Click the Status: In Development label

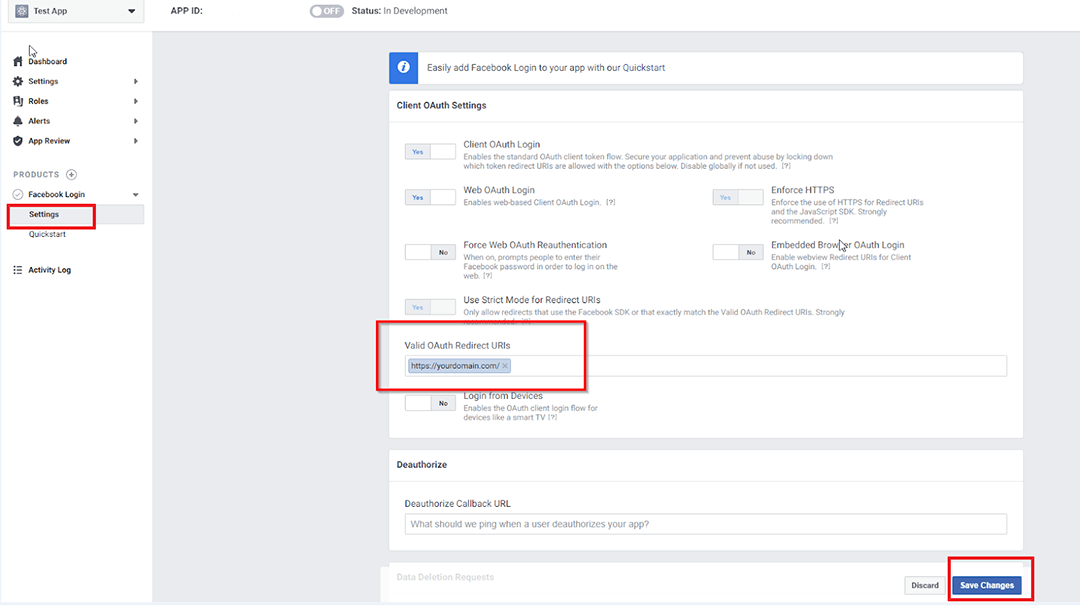tap(399, 11)
